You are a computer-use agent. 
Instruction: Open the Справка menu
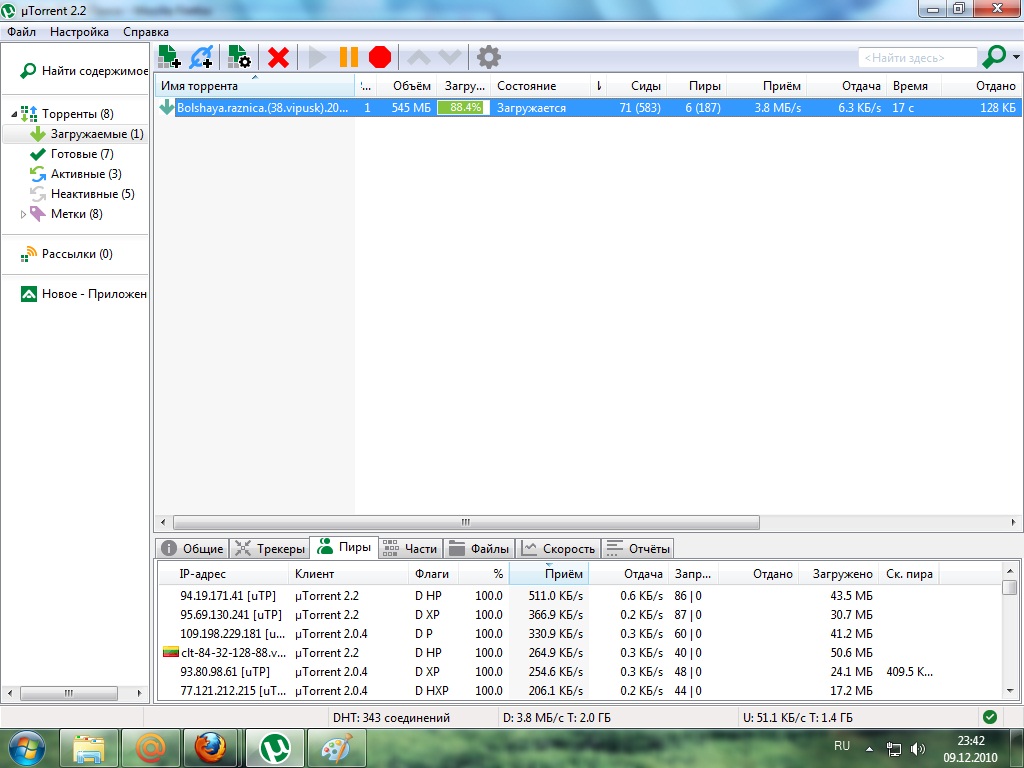coord(146,32)
